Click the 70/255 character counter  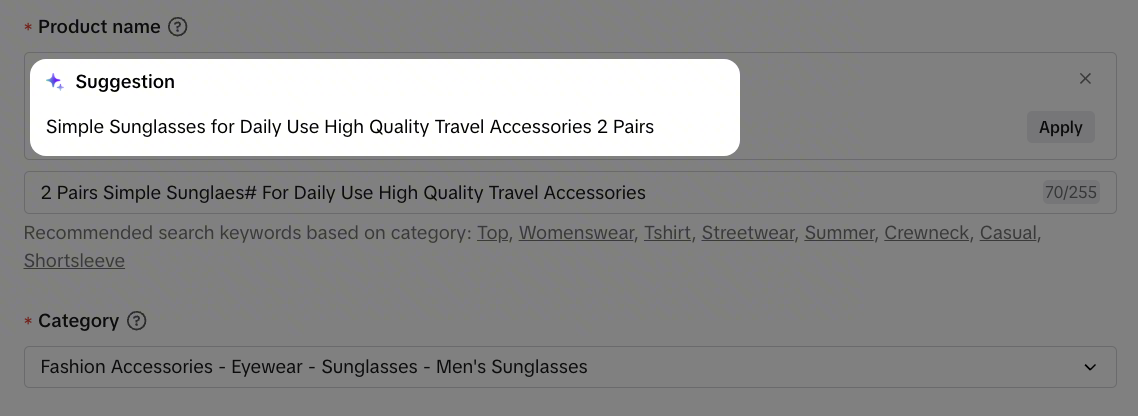(1070, 192)
